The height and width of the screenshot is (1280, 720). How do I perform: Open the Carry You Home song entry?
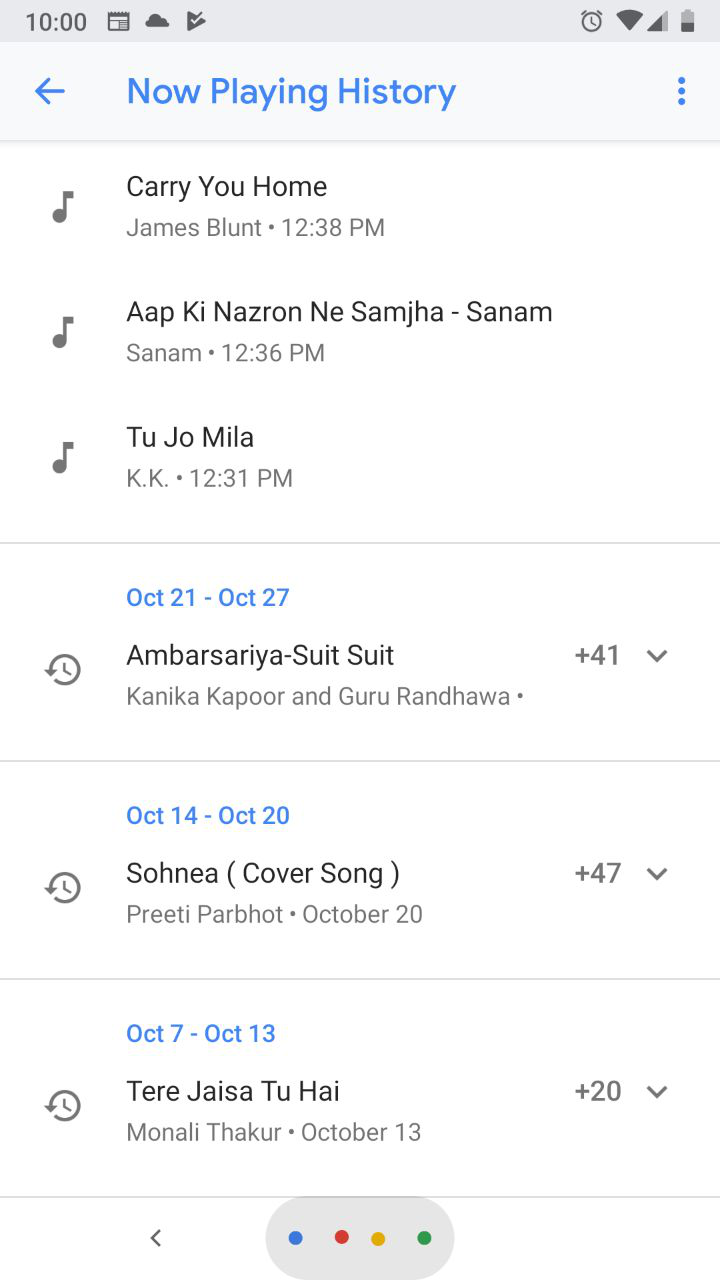coord(227,187)
